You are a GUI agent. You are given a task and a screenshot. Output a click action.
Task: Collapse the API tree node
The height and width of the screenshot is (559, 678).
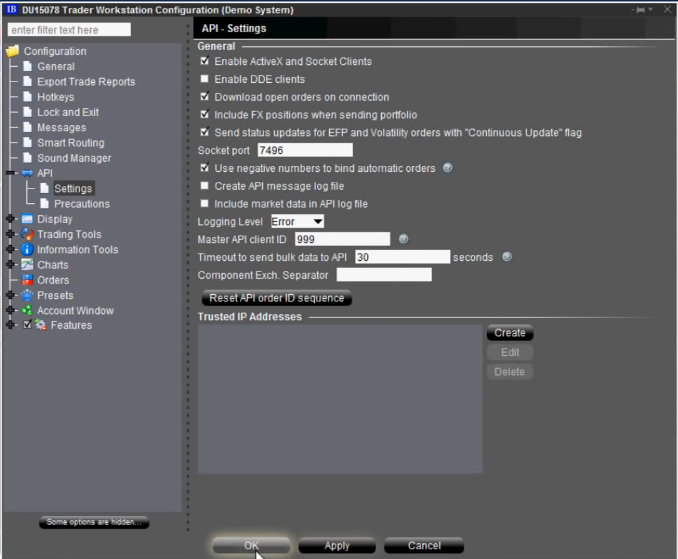click(10, 173)
